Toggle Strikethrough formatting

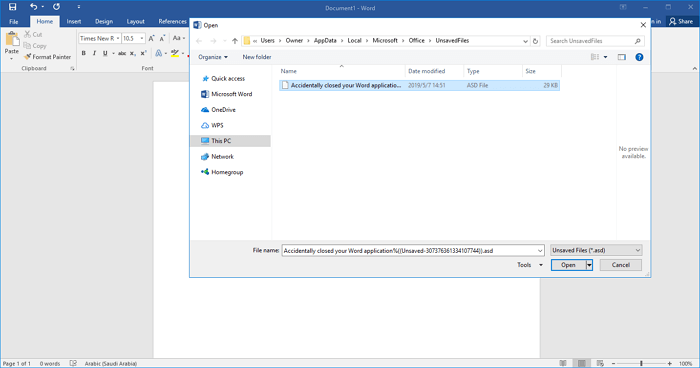122,53
